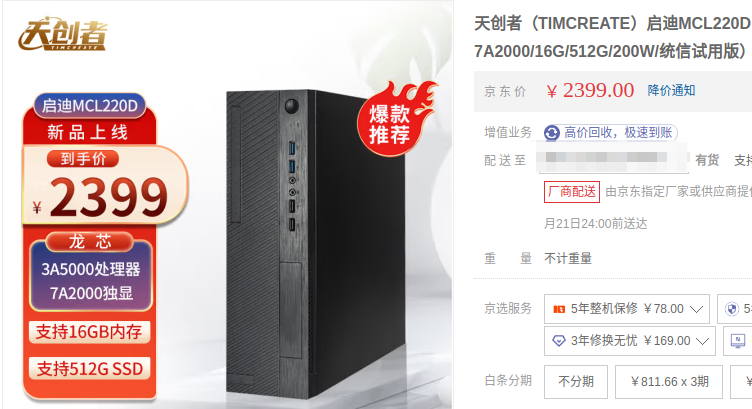752x409 pixels.
Task: Click the 爆款推荐 flame badge
Action: pos(396,119)
